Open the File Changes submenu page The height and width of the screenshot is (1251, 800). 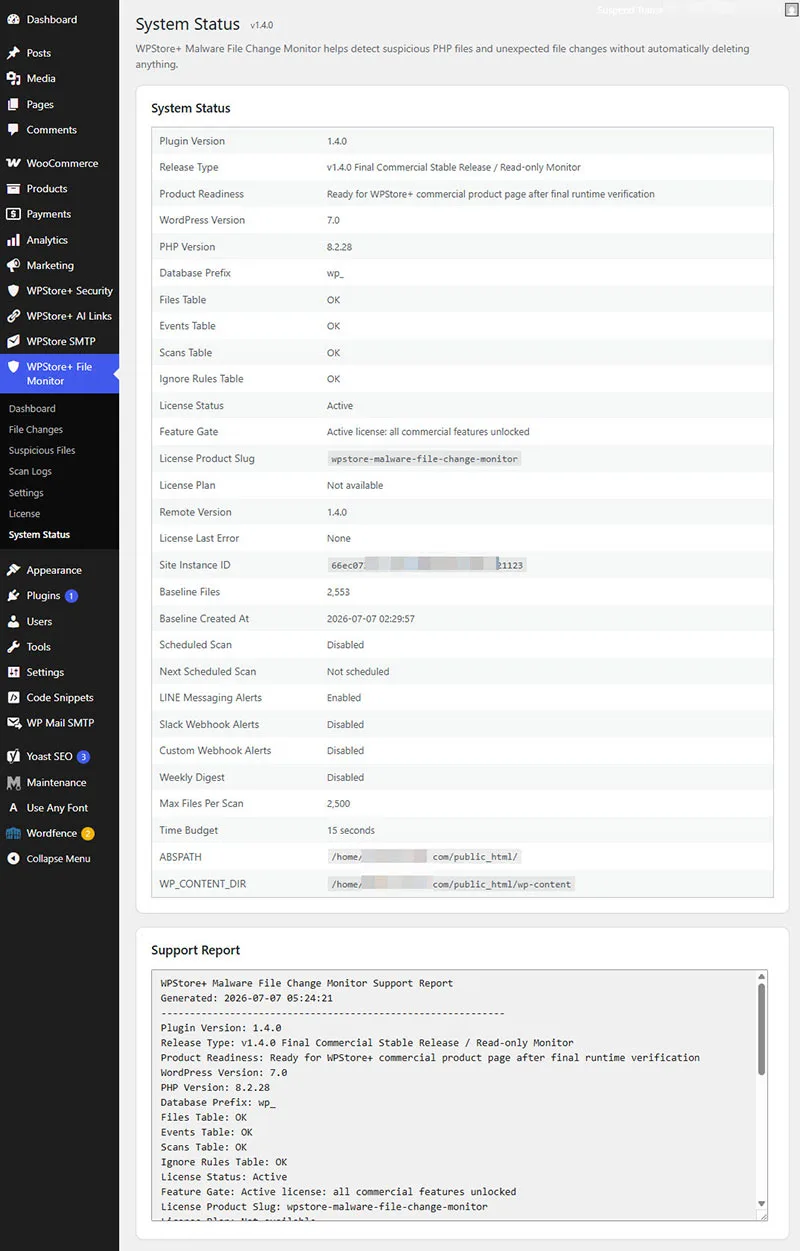click(x=36, y=429)
